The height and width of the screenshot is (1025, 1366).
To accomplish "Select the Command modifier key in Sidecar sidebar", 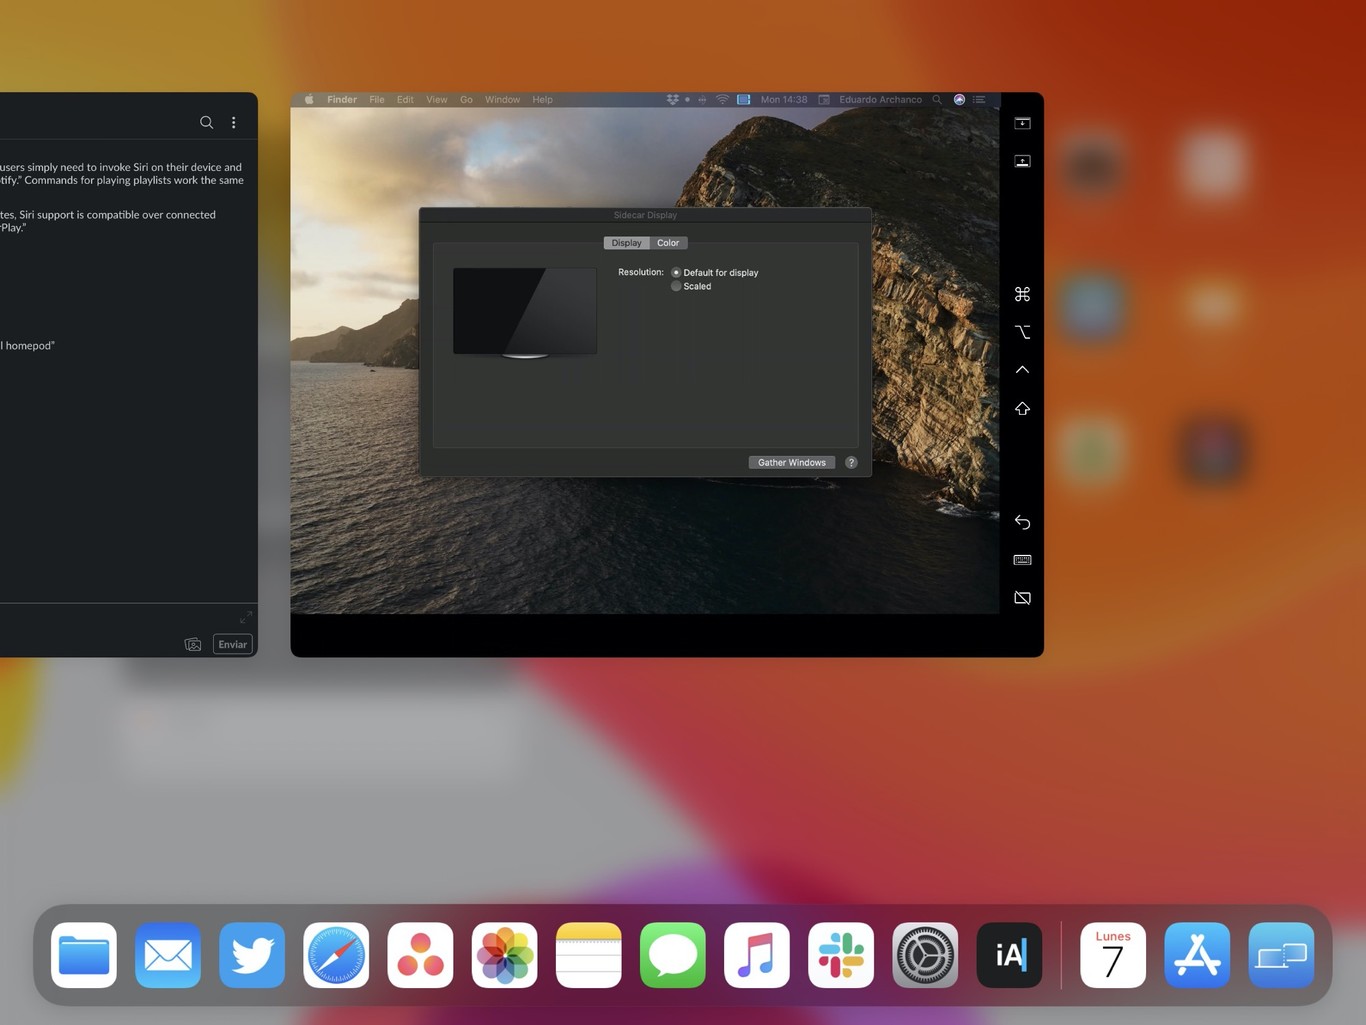I will click(1022, 293).
